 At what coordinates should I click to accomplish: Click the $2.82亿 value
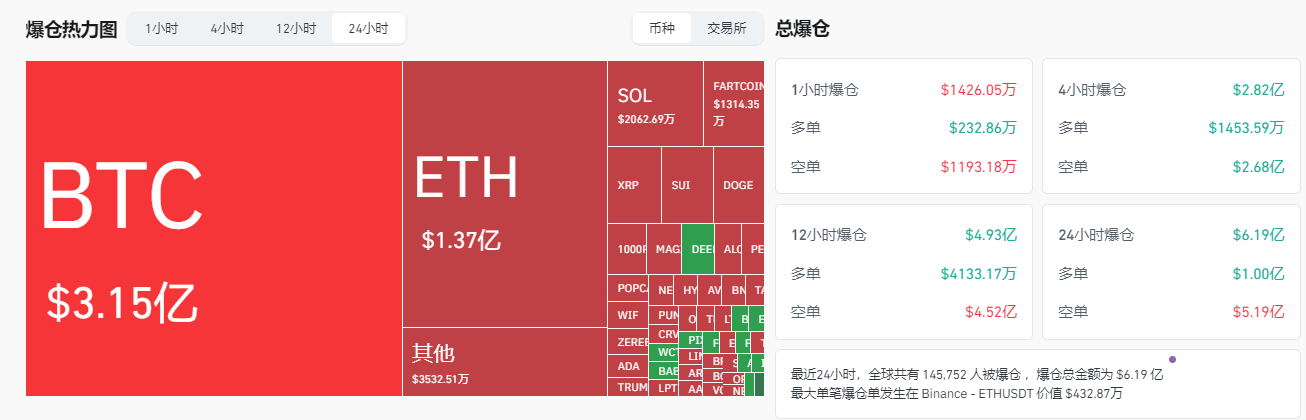tap(1258, 89)
